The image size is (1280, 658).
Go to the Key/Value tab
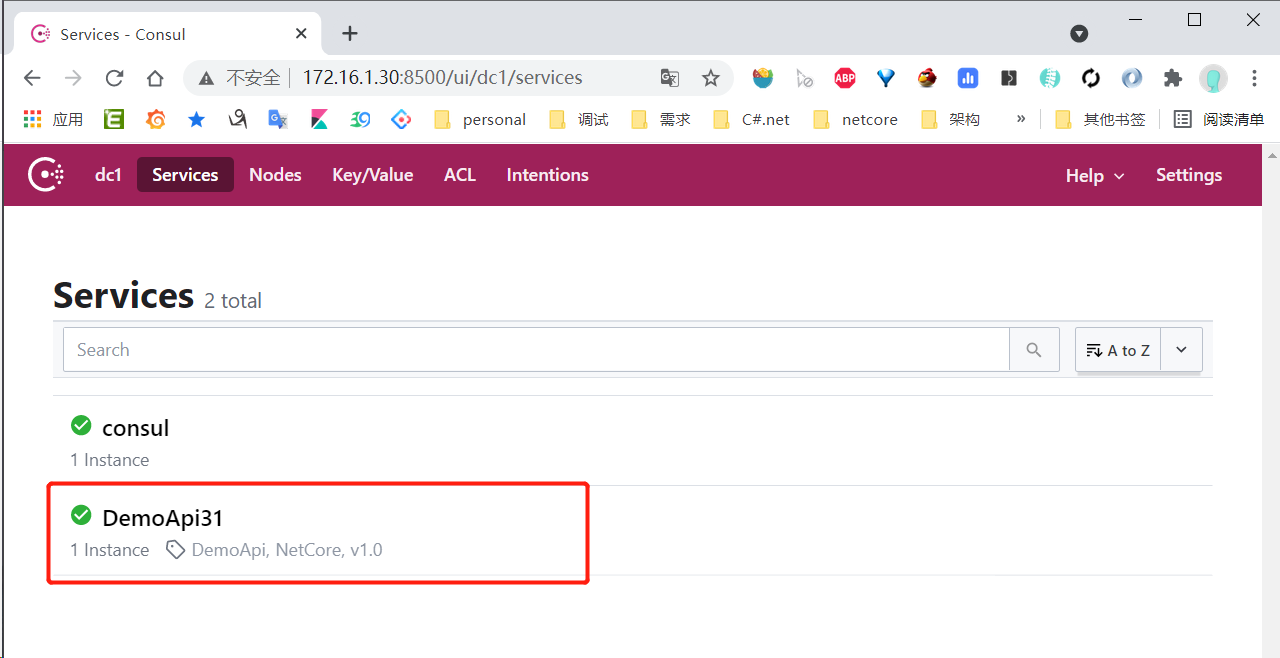click(x=372, y=175)
